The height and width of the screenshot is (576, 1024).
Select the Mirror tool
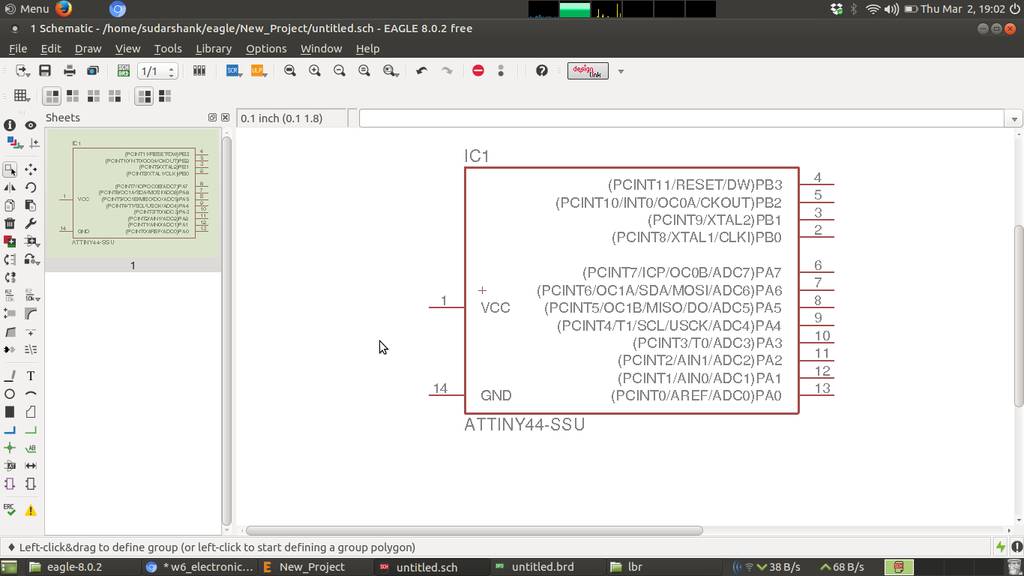coord(10,187)
